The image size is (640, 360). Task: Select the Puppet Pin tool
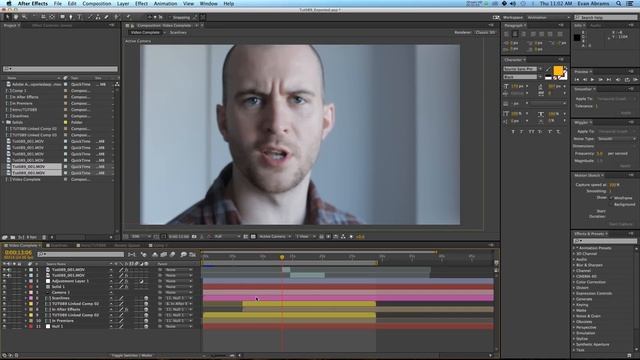[128, 17]
